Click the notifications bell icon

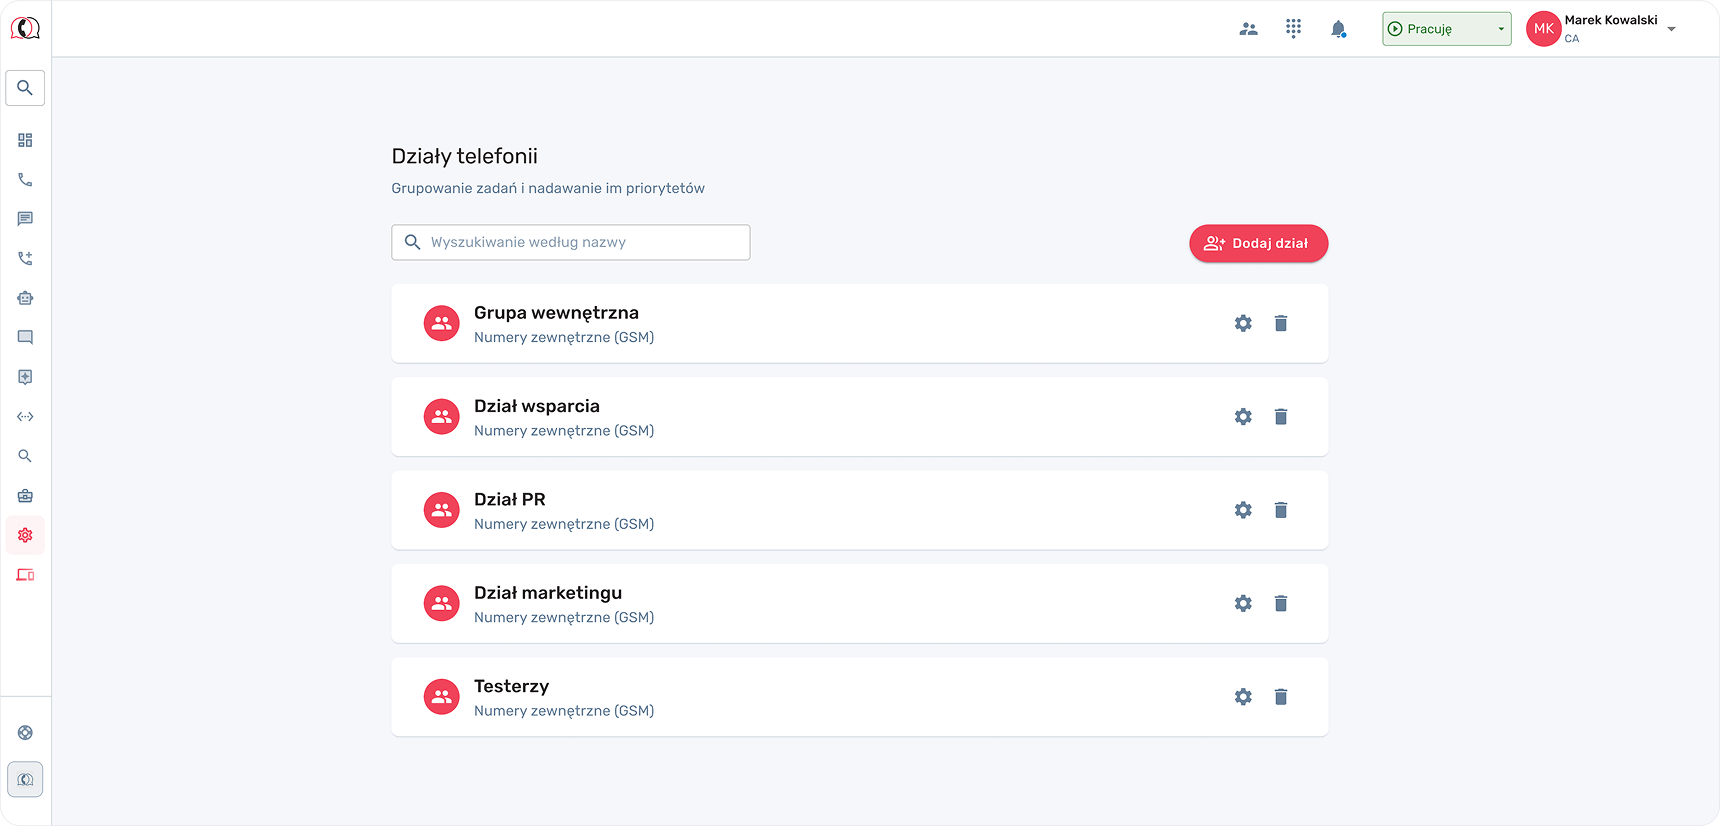[1338, 29]
